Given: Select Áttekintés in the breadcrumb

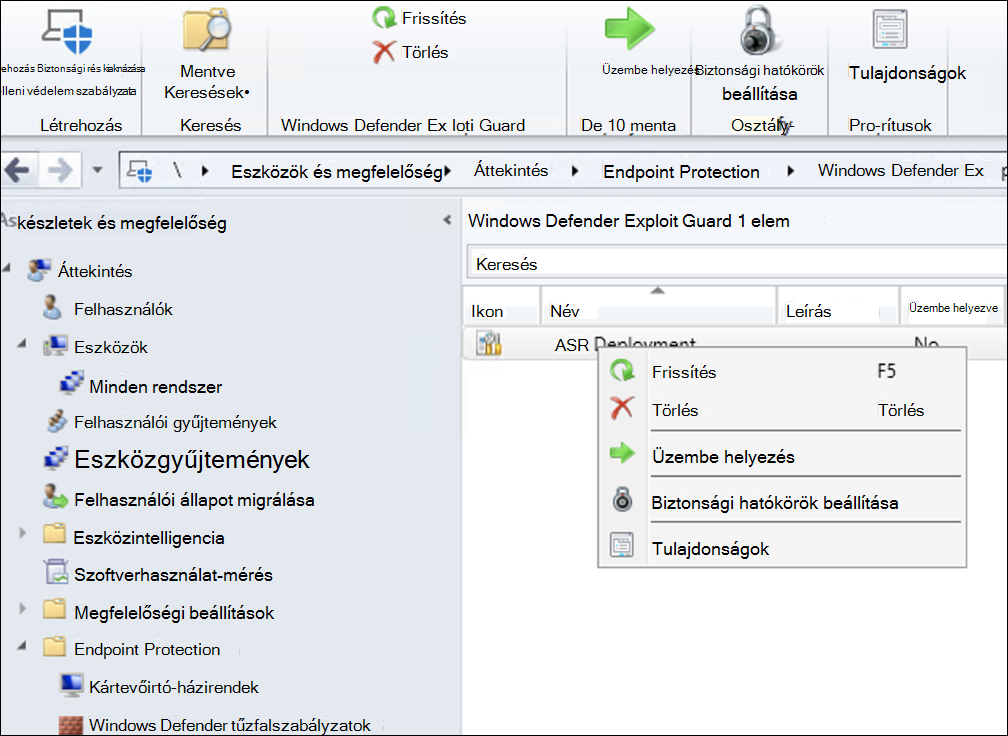Looking at the screenshot, I should [x=511, y=170].
